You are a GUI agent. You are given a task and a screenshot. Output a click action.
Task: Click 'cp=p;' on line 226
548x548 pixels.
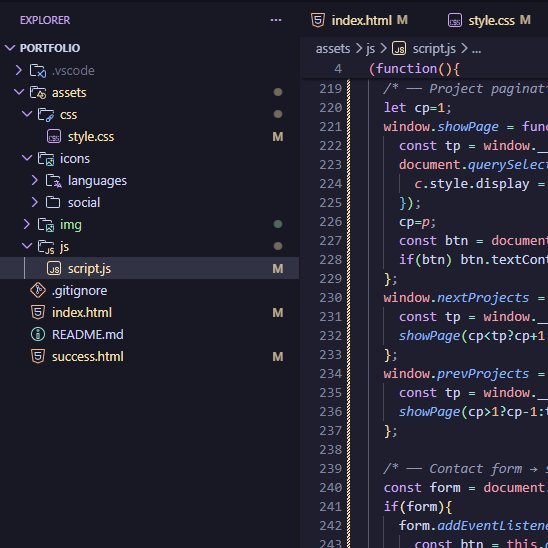coord(417,222)
